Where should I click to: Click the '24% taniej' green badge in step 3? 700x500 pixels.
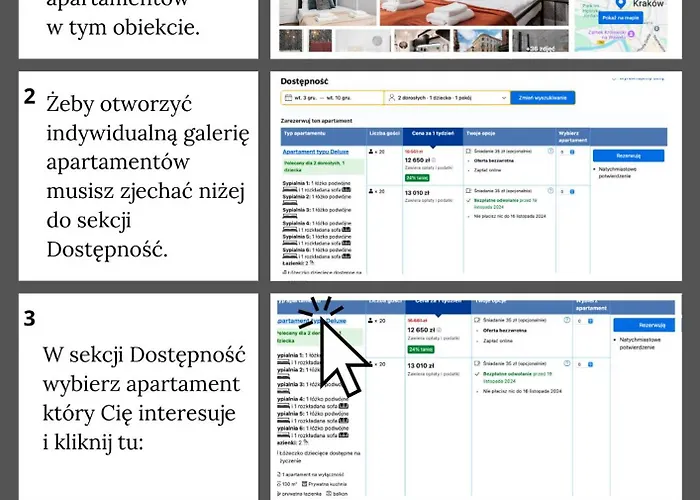click(421, 349)
